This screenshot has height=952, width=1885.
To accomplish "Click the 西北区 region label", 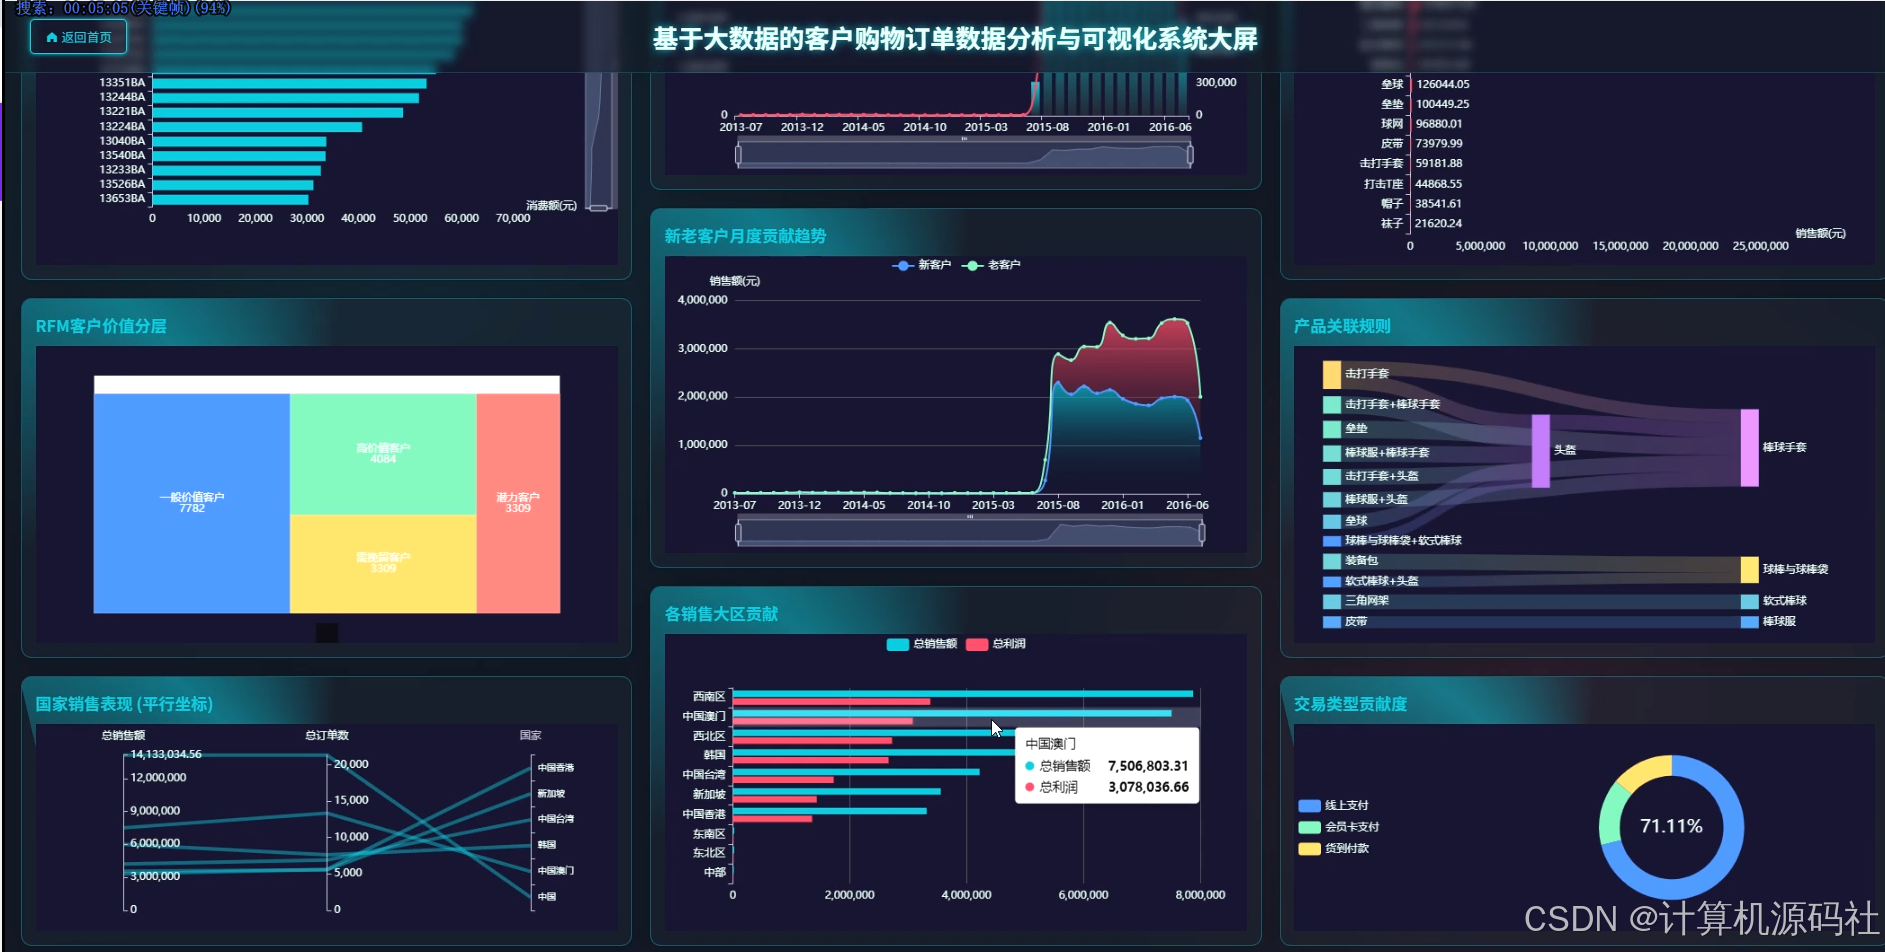I will click(x=709, y=736).
